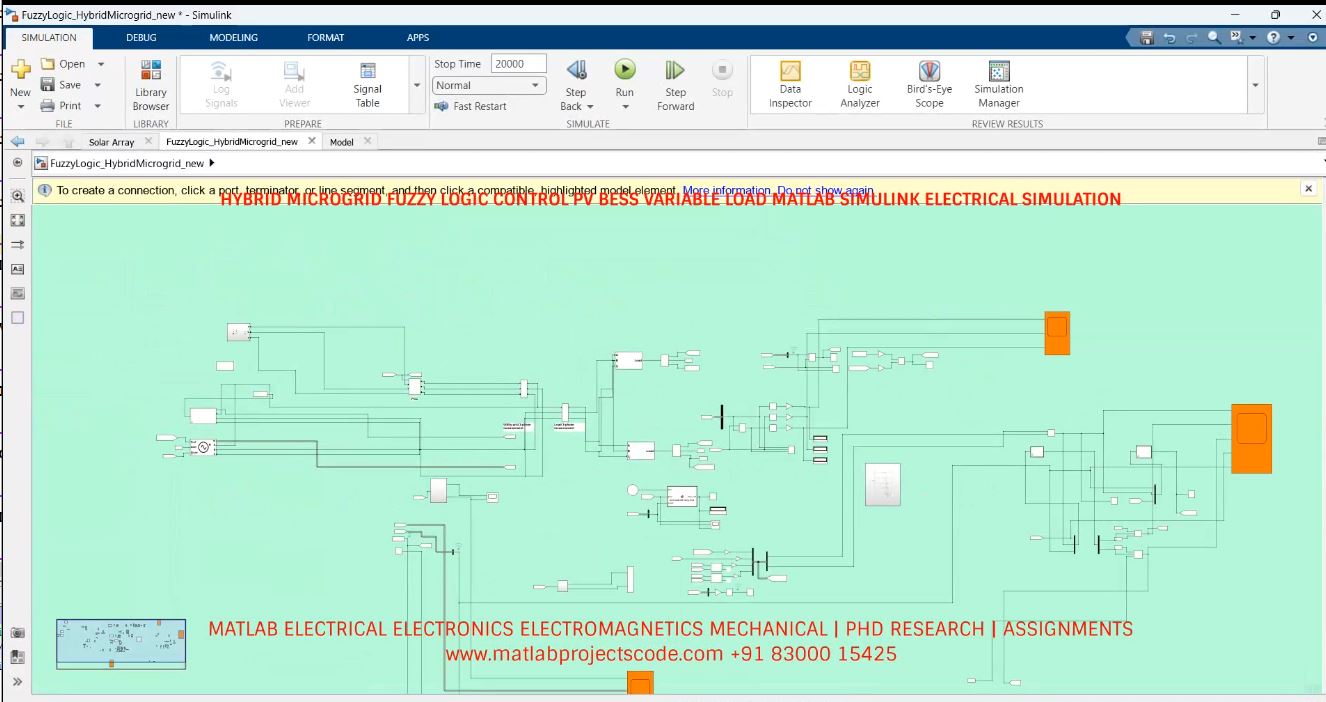The width and height of the screenshot is (1326, 702).
Task: Select the Signal Table tool
Action: point(367,84)
